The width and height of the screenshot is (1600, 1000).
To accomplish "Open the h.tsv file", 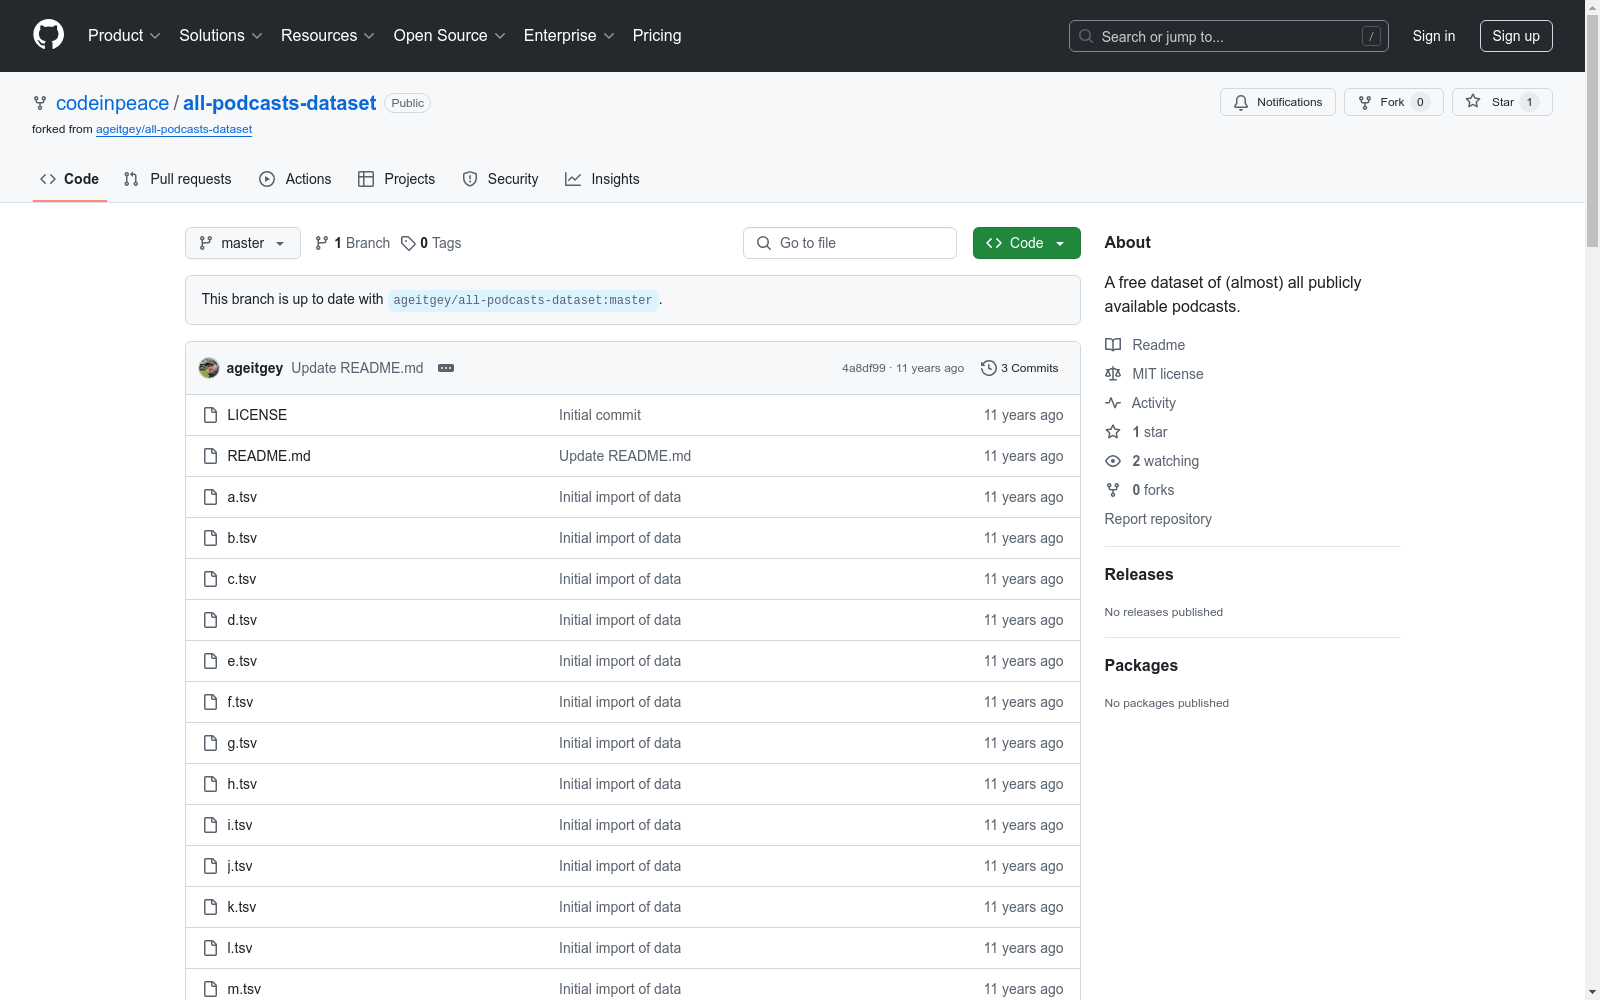I will pos(242,784).
